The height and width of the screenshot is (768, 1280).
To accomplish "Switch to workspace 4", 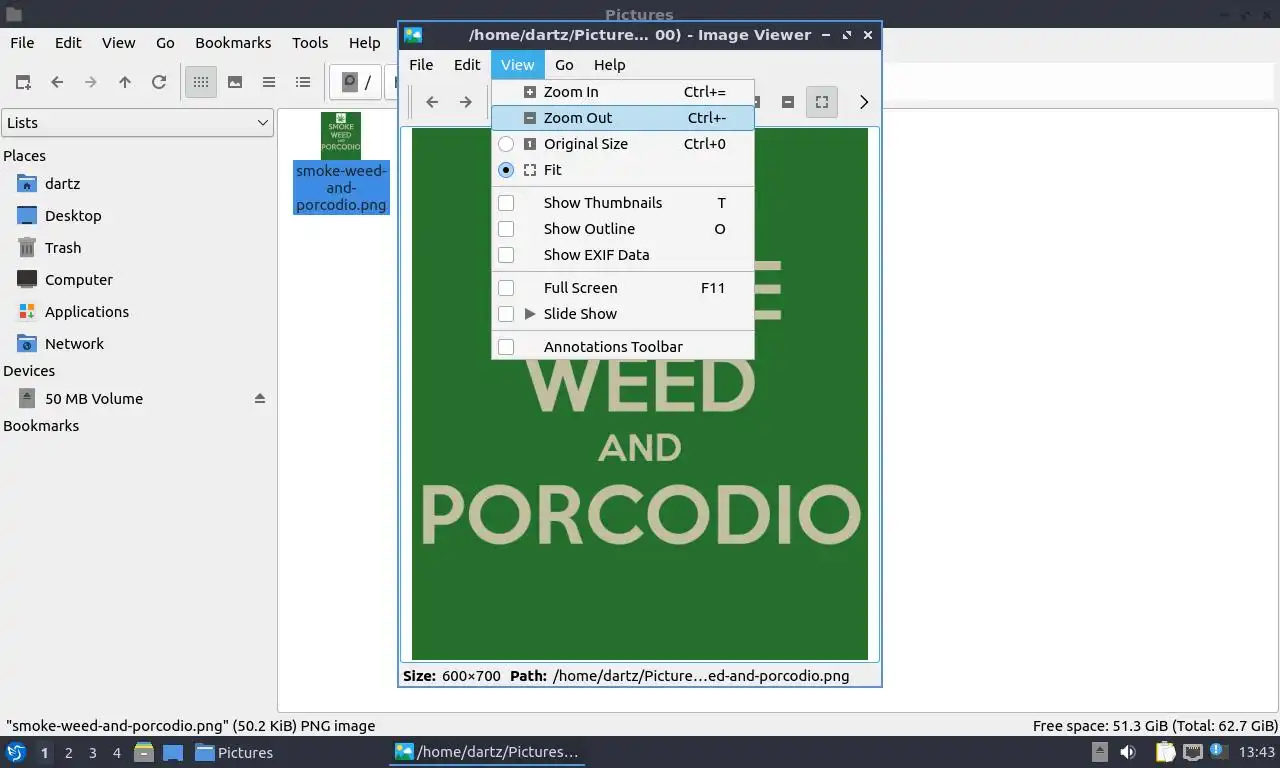I will click(117, 753).
